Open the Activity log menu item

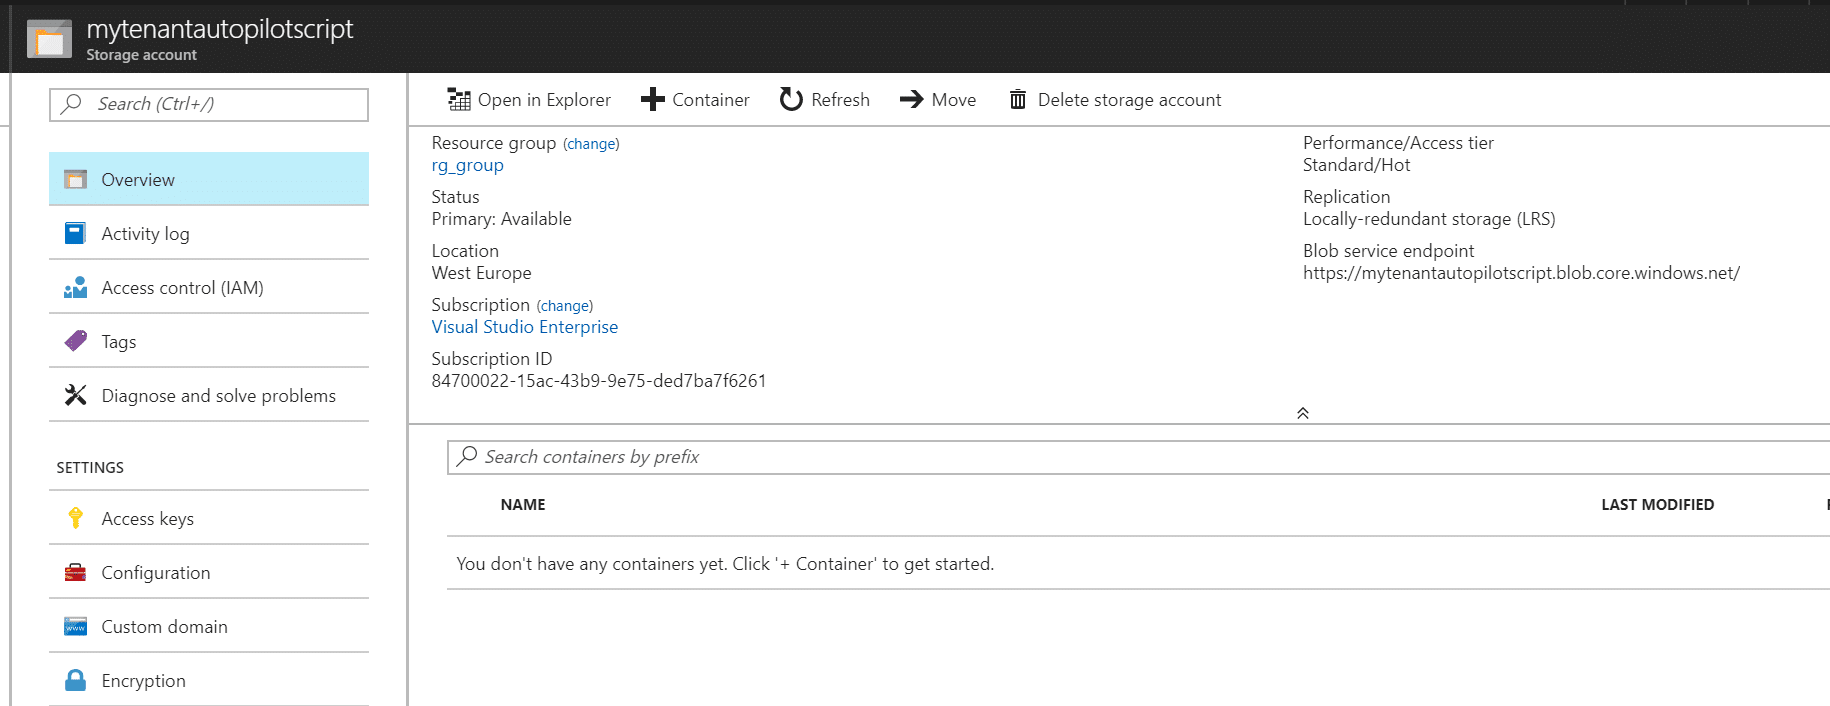pos(209,233)
